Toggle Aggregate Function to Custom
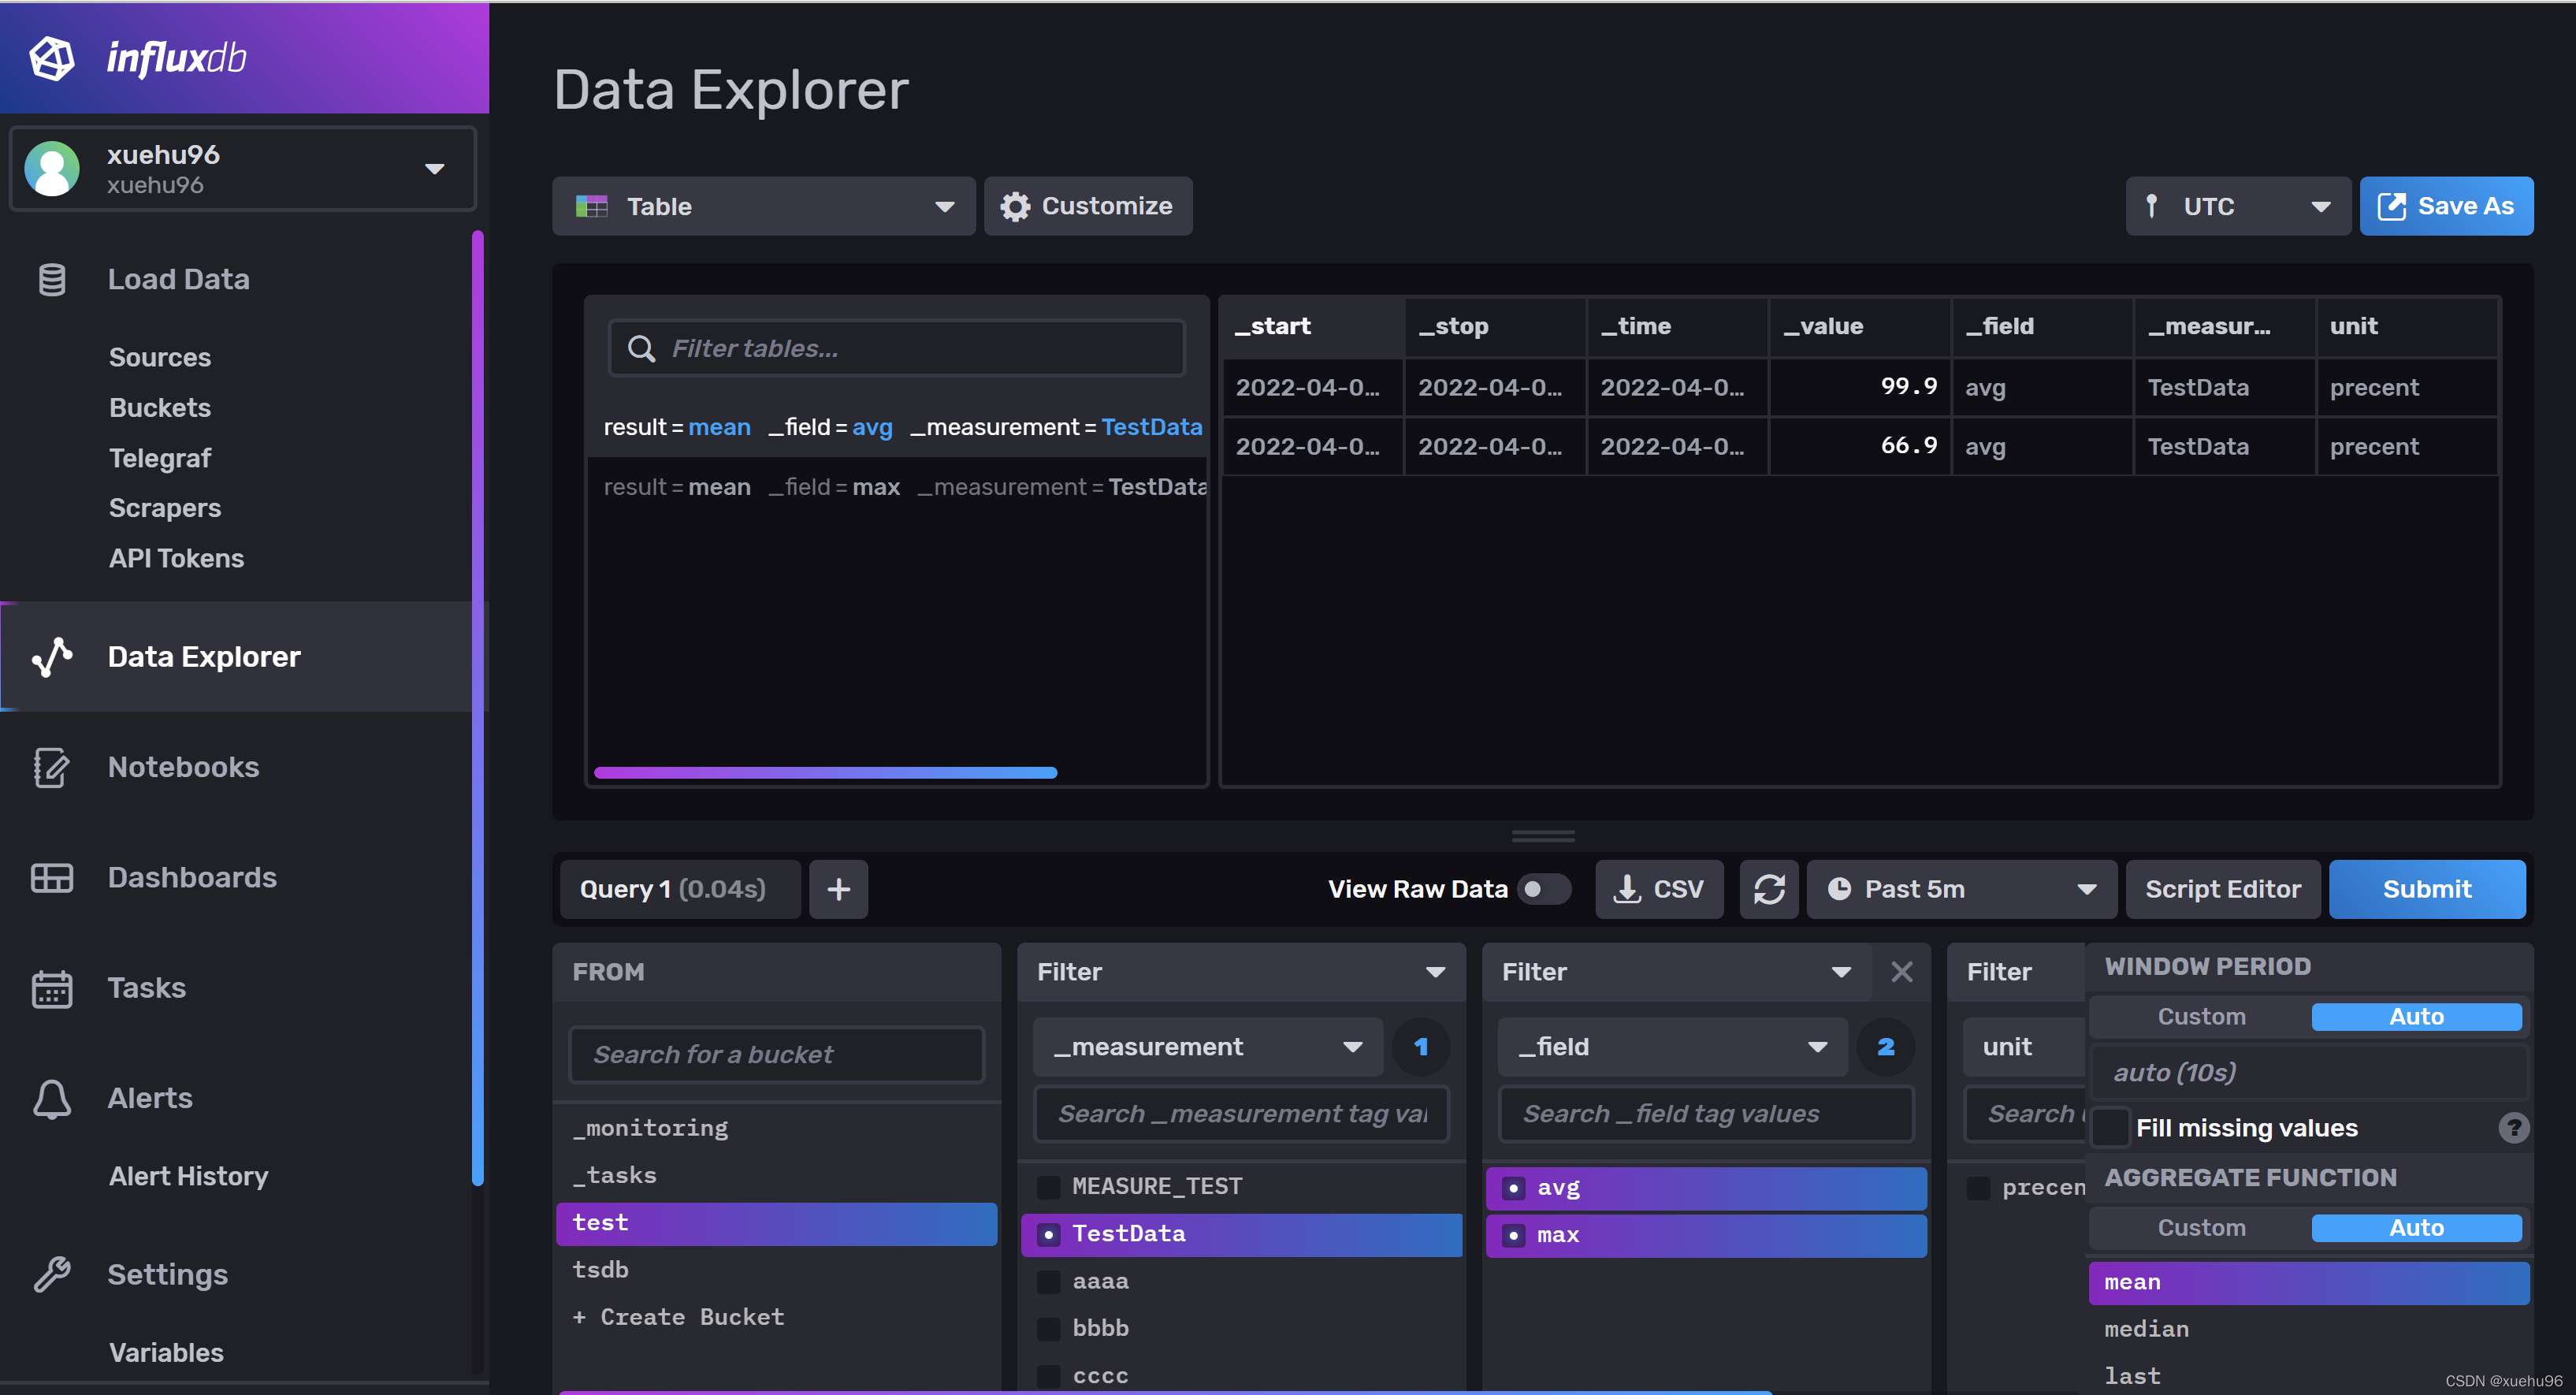2576x1395 pixels. pos(2200,1226)
